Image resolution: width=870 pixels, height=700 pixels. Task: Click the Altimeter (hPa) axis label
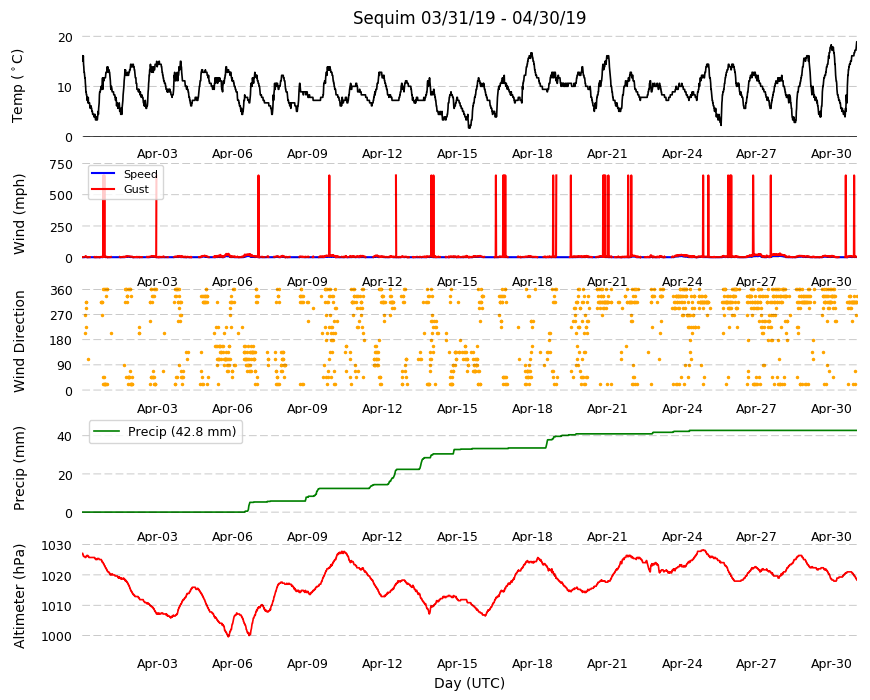tap(19, 596)
